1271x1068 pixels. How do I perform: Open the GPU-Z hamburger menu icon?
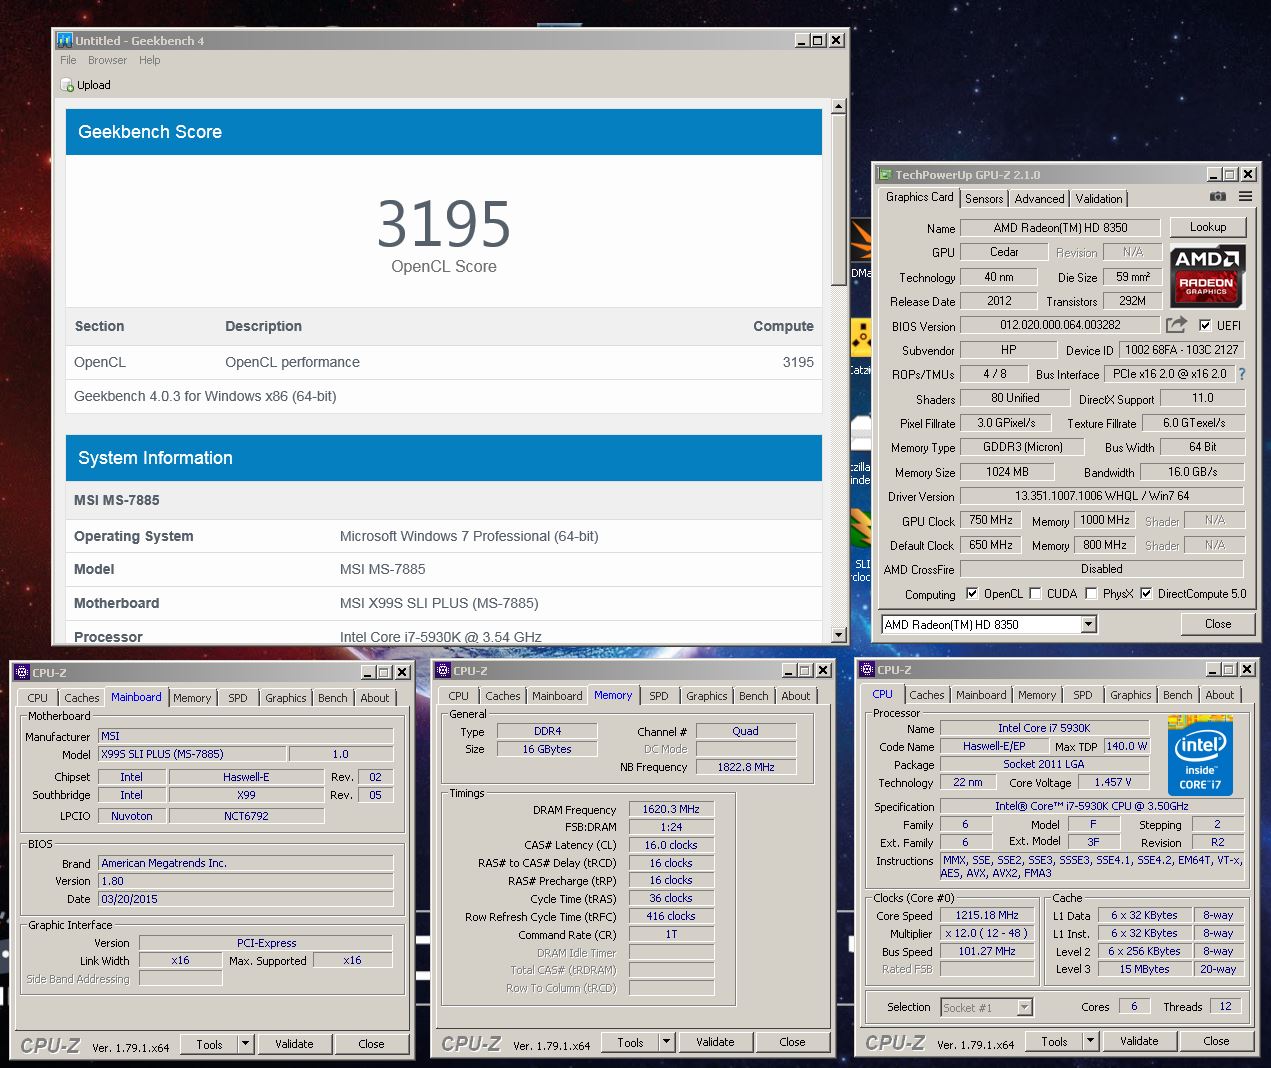point(1245,197)
